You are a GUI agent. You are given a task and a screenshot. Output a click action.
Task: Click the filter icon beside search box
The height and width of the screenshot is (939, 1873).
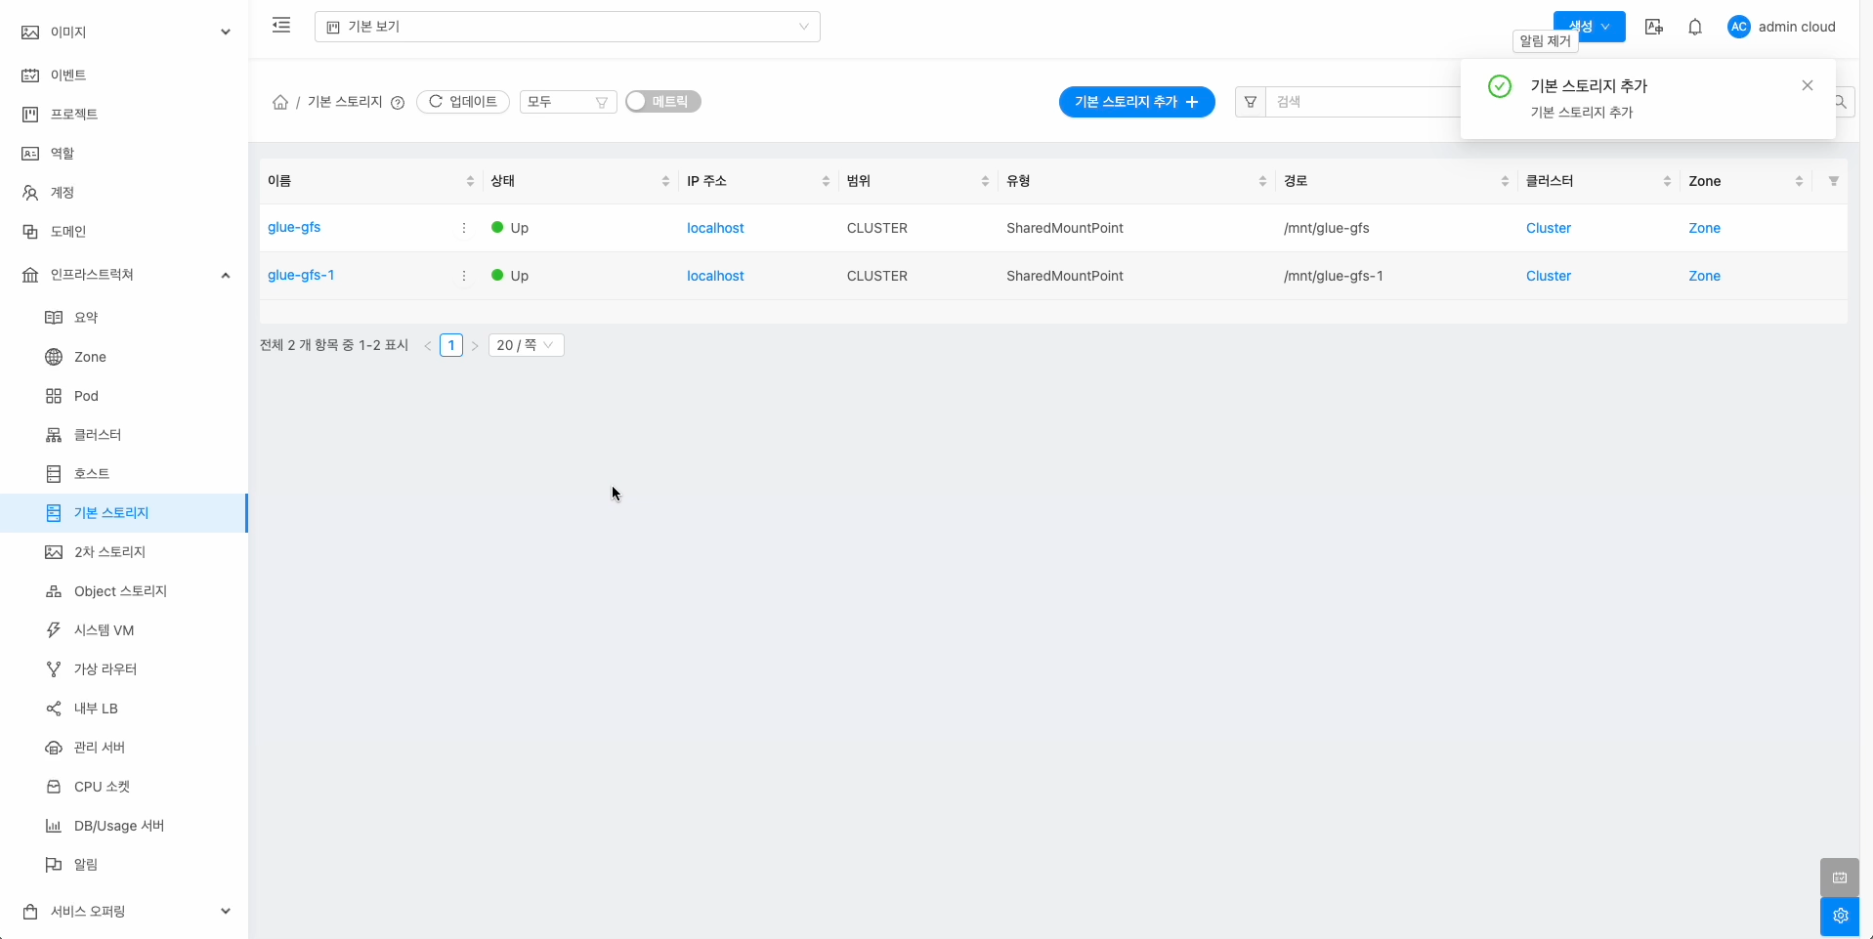[x=1250, y=102]
